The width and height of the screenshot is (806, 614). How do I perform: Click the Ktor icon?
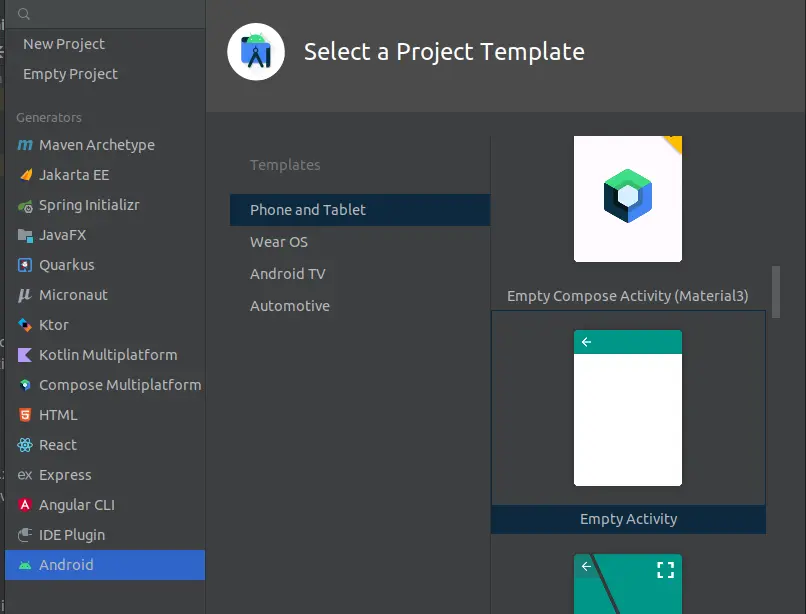click(25, 325)
